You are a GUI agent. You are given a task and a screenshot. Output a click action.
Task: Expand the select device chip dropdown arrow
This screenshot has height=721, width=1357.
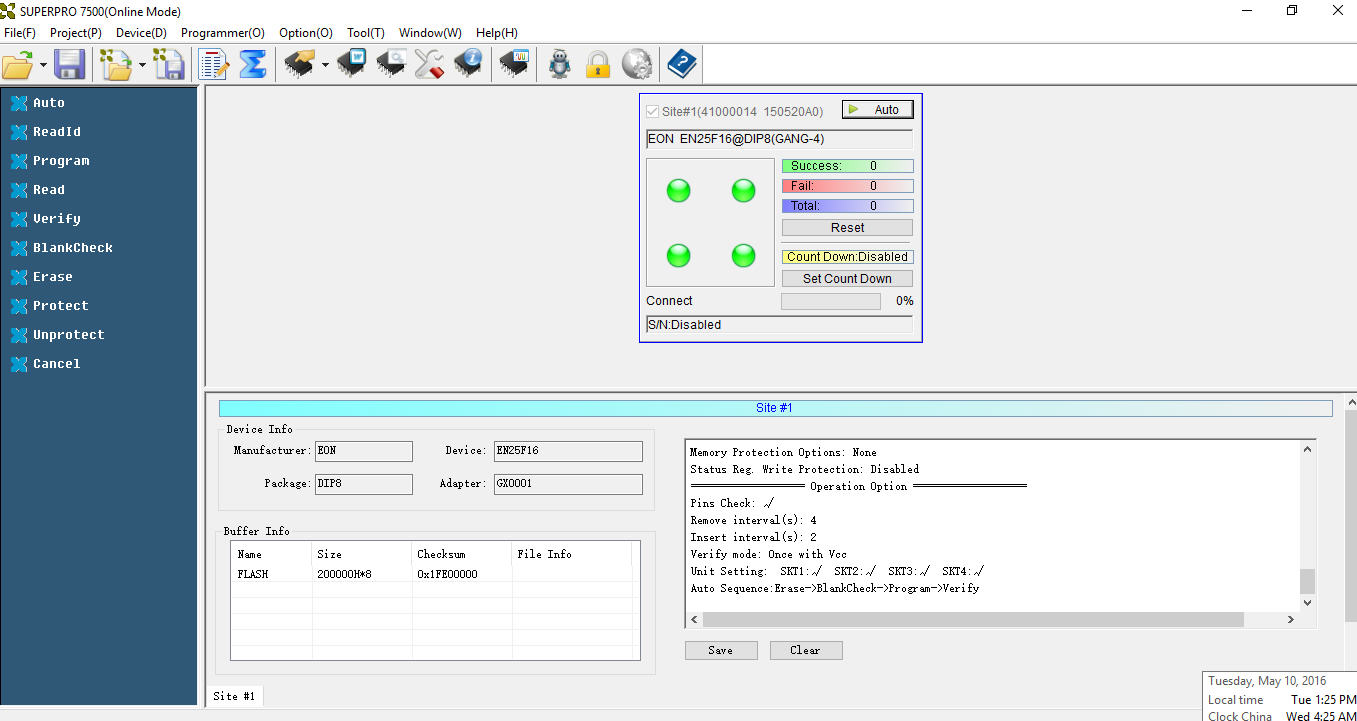(x=325, y=66)
